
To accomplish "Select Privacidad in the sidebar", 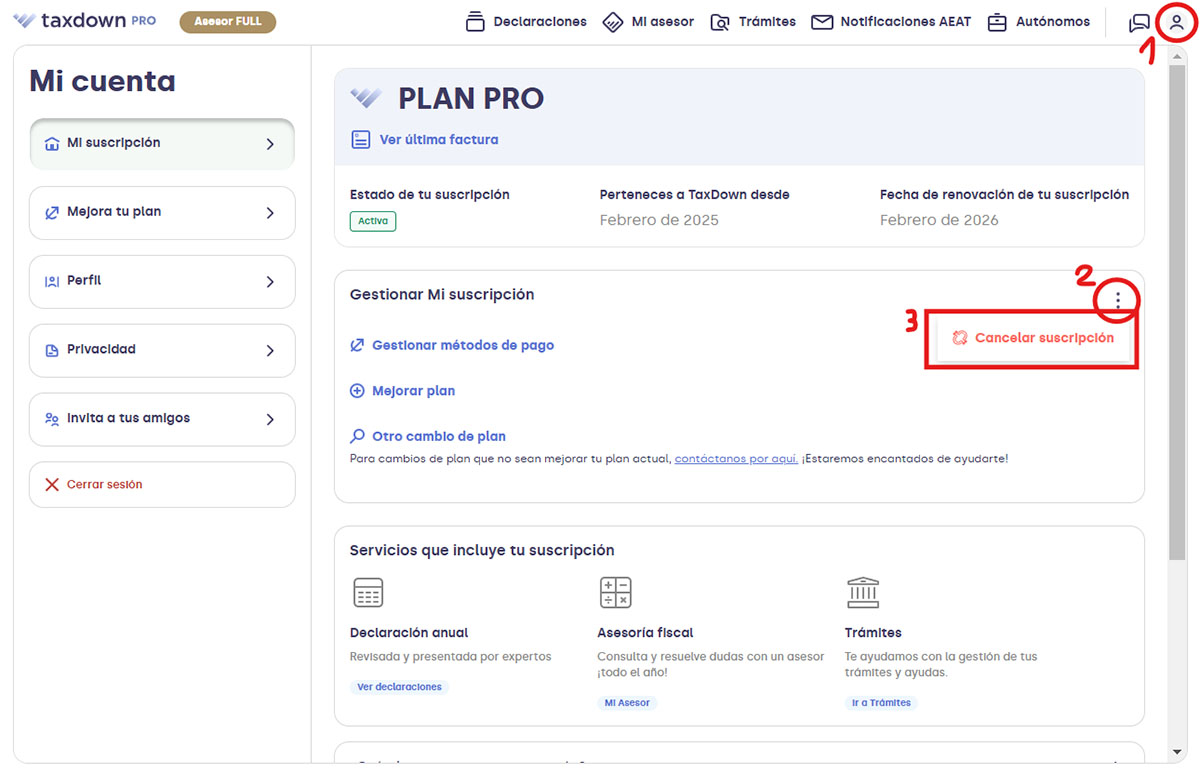I will click(162, 351).
